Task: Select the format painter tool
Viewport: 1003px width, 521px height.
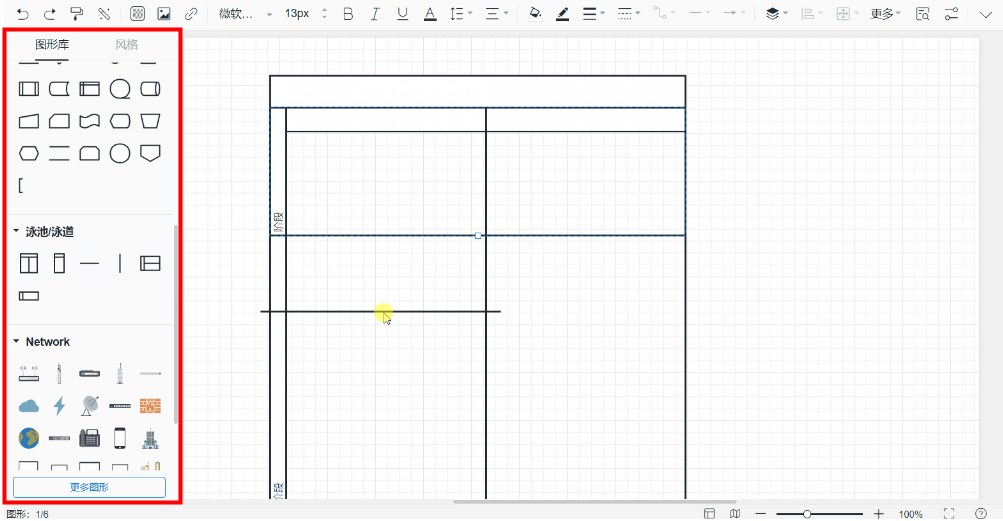Action: (77, 13)
